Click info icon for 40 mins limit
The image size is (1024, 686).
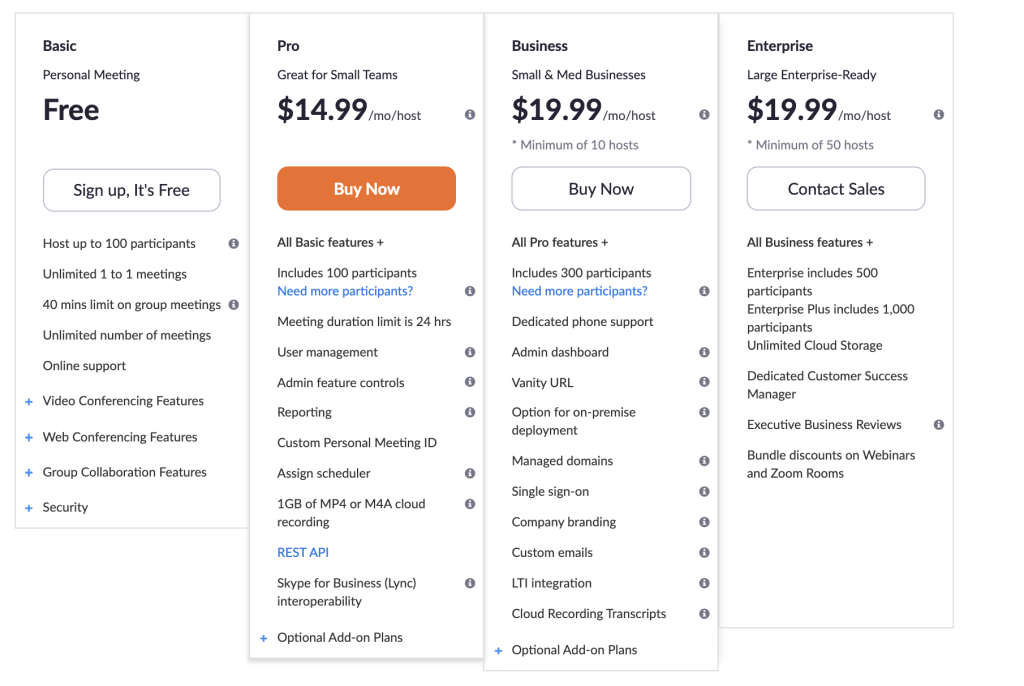(233, 305)
